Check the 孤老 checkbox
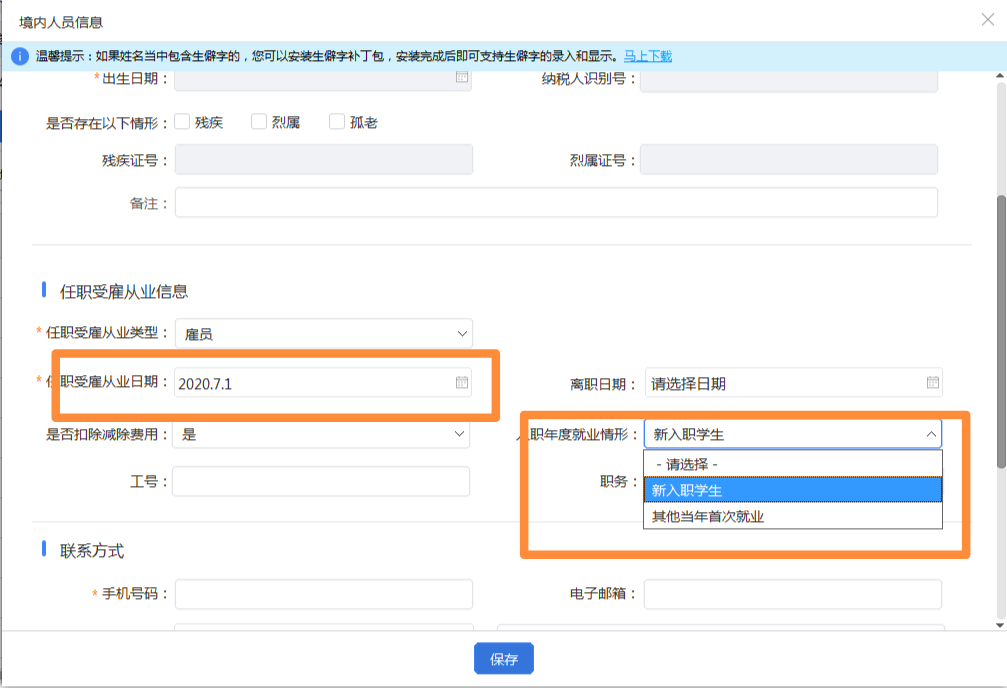Image resolution: width=1007 pixels, height=688 pixels. tap(337, 121)
